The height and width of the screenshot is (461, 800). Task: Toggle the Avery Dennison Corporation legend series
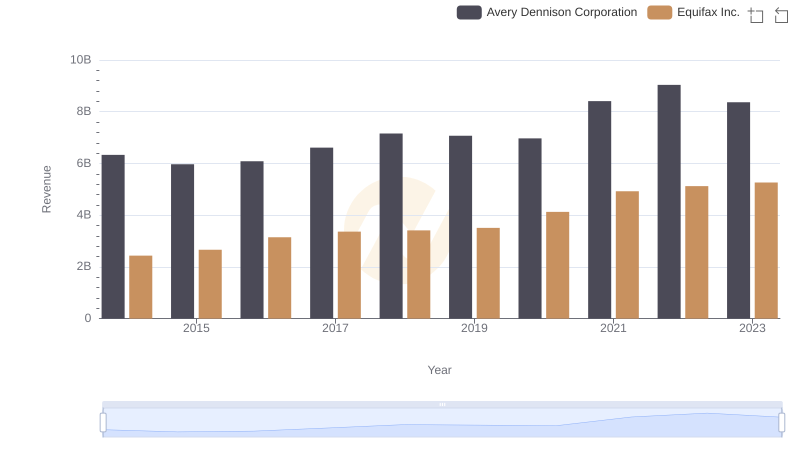pos(547,12)
